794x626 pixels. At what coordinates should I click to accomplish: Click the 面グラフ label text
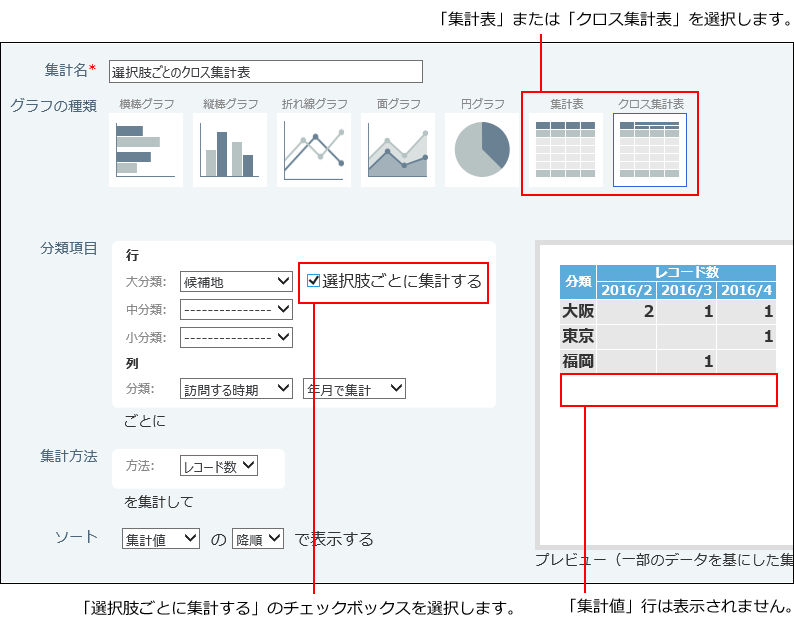click(x=399, y=104)
